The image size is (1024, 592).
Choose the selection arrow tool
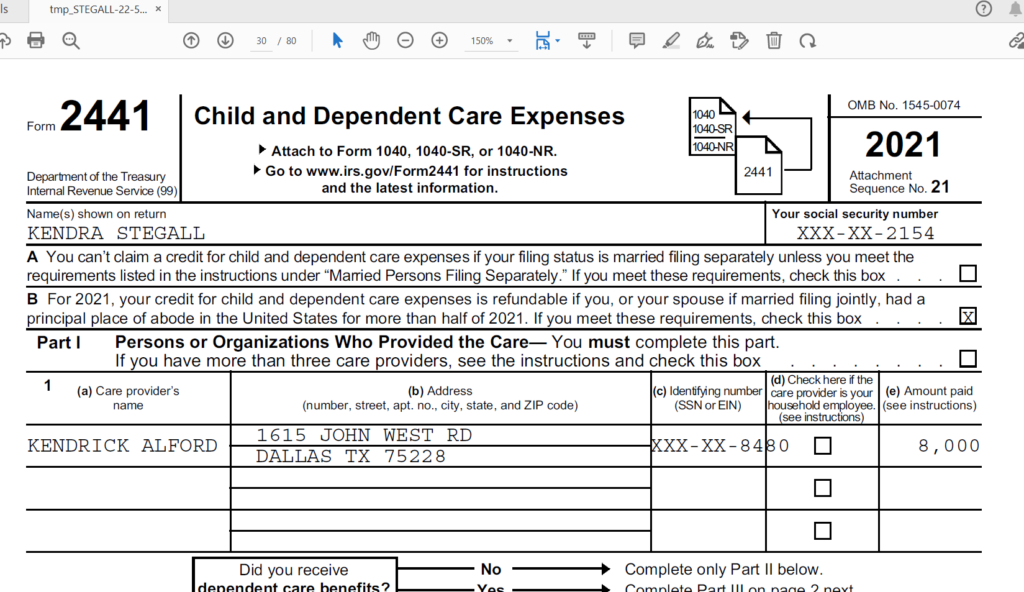[337, 41]
